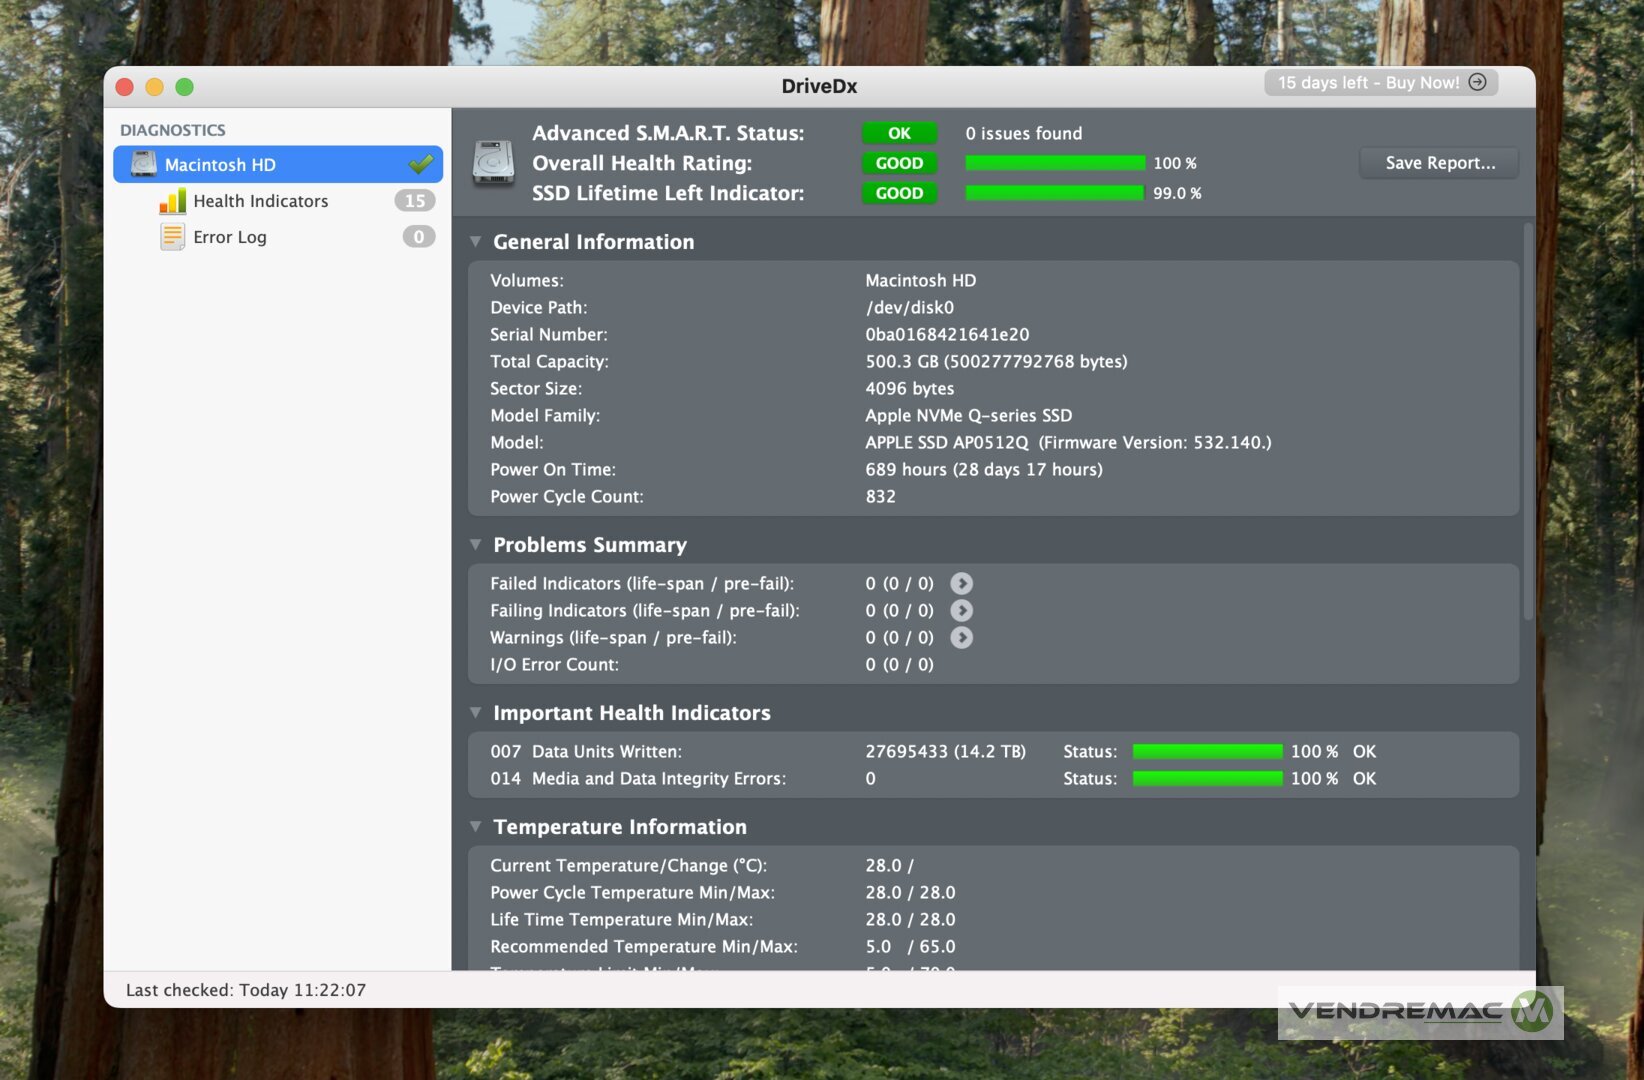Click recommended temperature 5.0 / 65.0 value
Viewport: 1644px width, 1080px height.
coord(910,946)
